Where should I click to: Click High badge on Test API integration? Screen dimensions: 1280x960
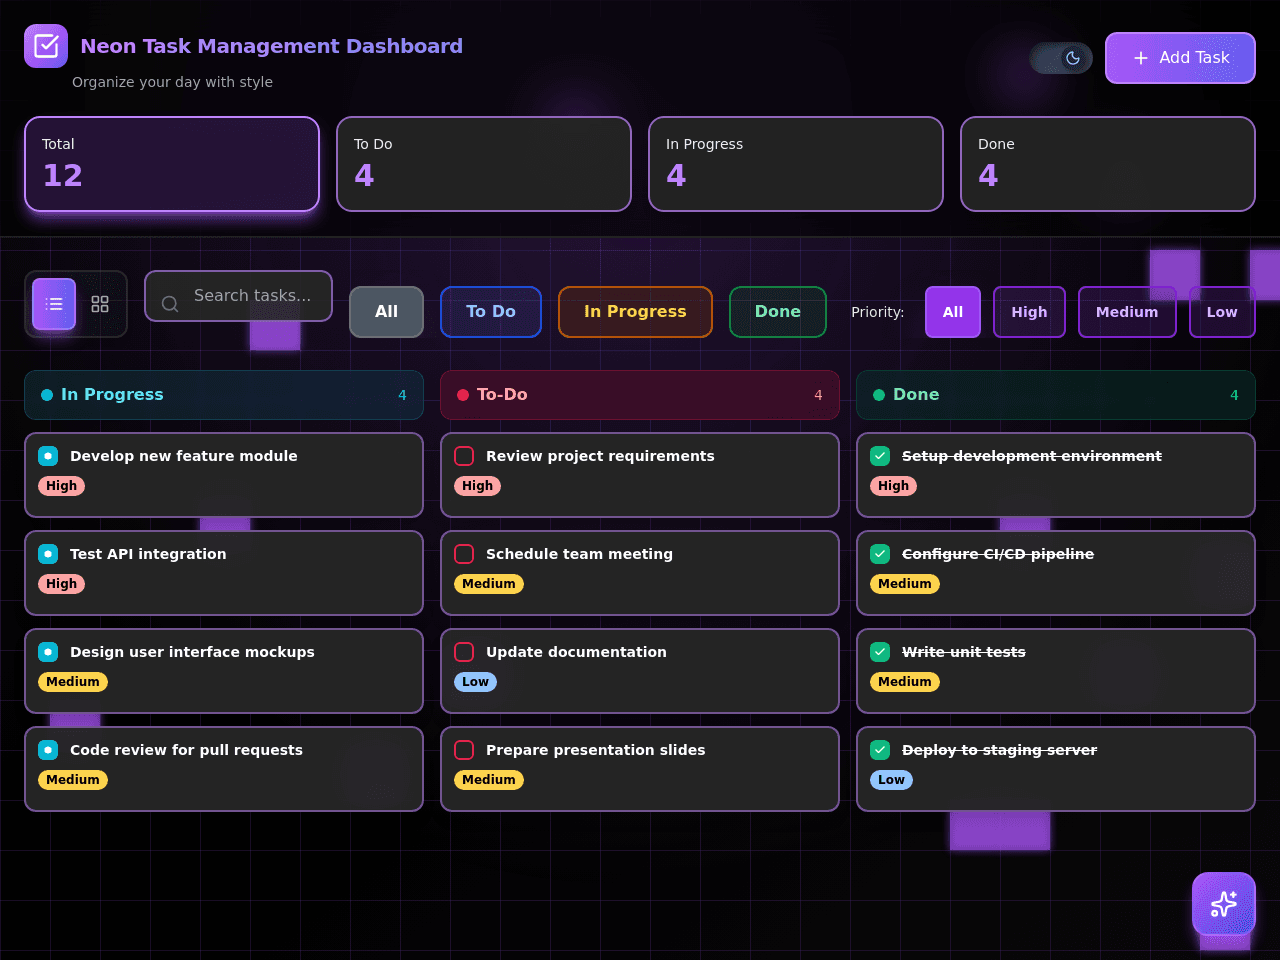coord(61,584)
